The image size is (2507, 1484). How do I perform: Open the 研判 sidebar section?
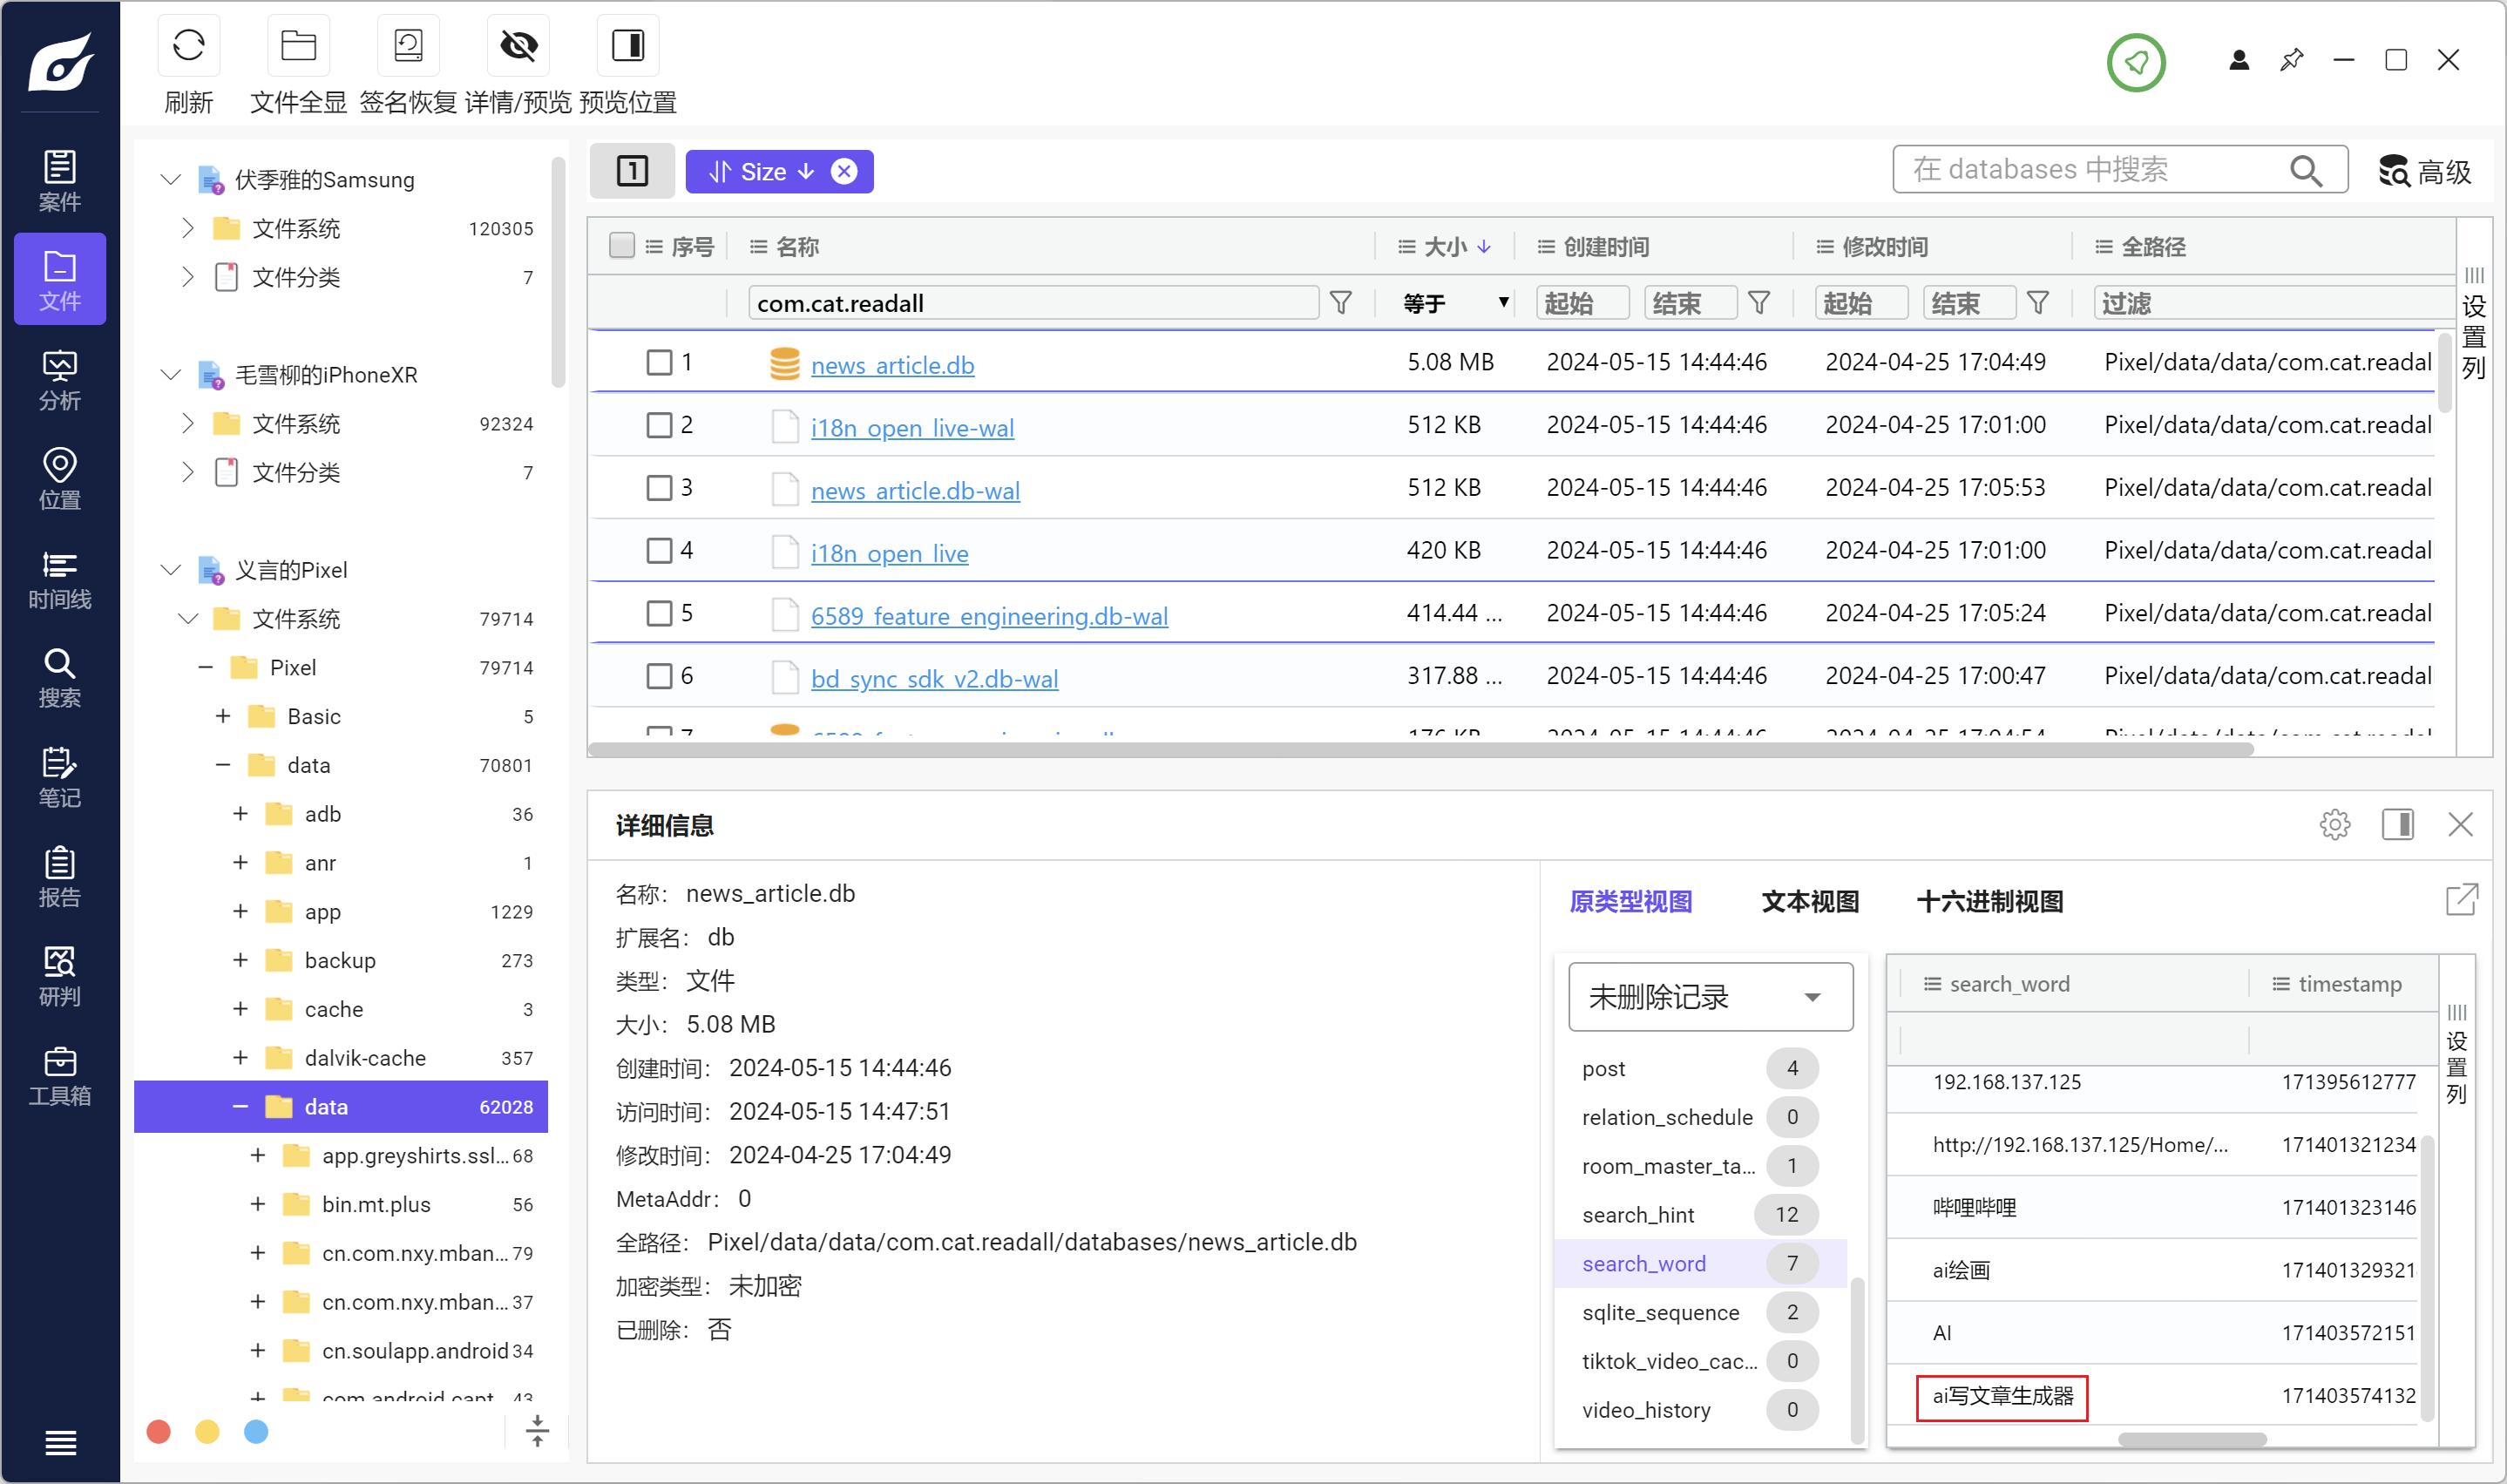(x=60, y=976)
